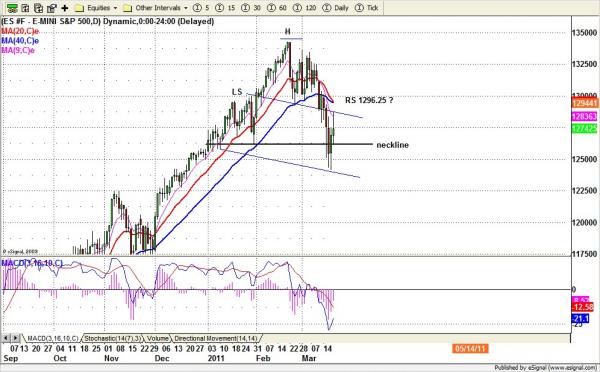Select the 15 minute interval icon
This screenshot has height=372, width=600.
click(x=225, y=8)
